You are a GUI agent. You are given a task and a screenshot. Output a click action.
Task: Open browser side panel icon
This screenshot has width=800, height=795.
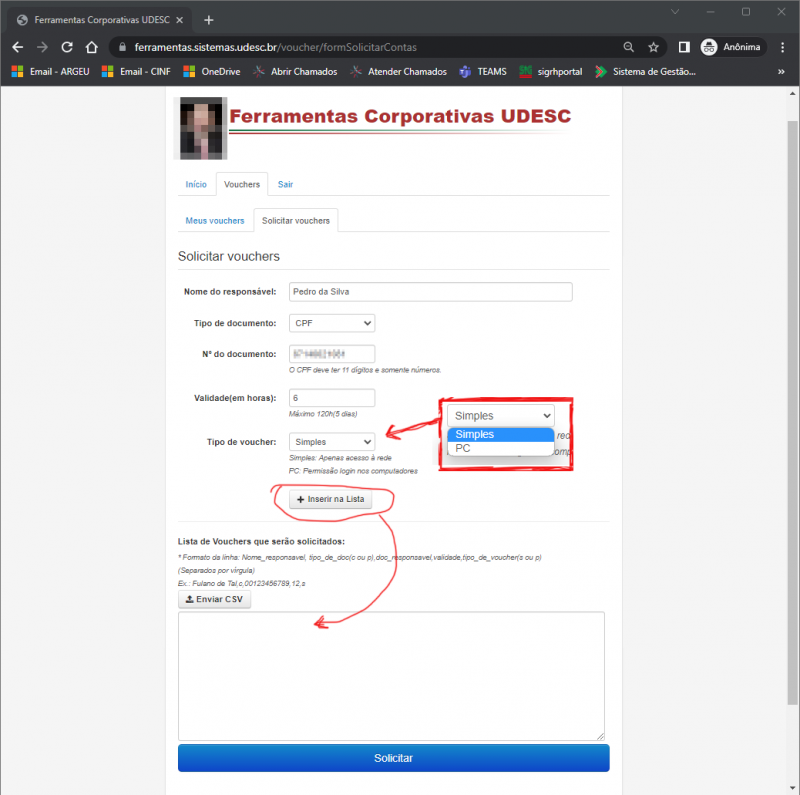pyautogui.click(x=684, y=47)
